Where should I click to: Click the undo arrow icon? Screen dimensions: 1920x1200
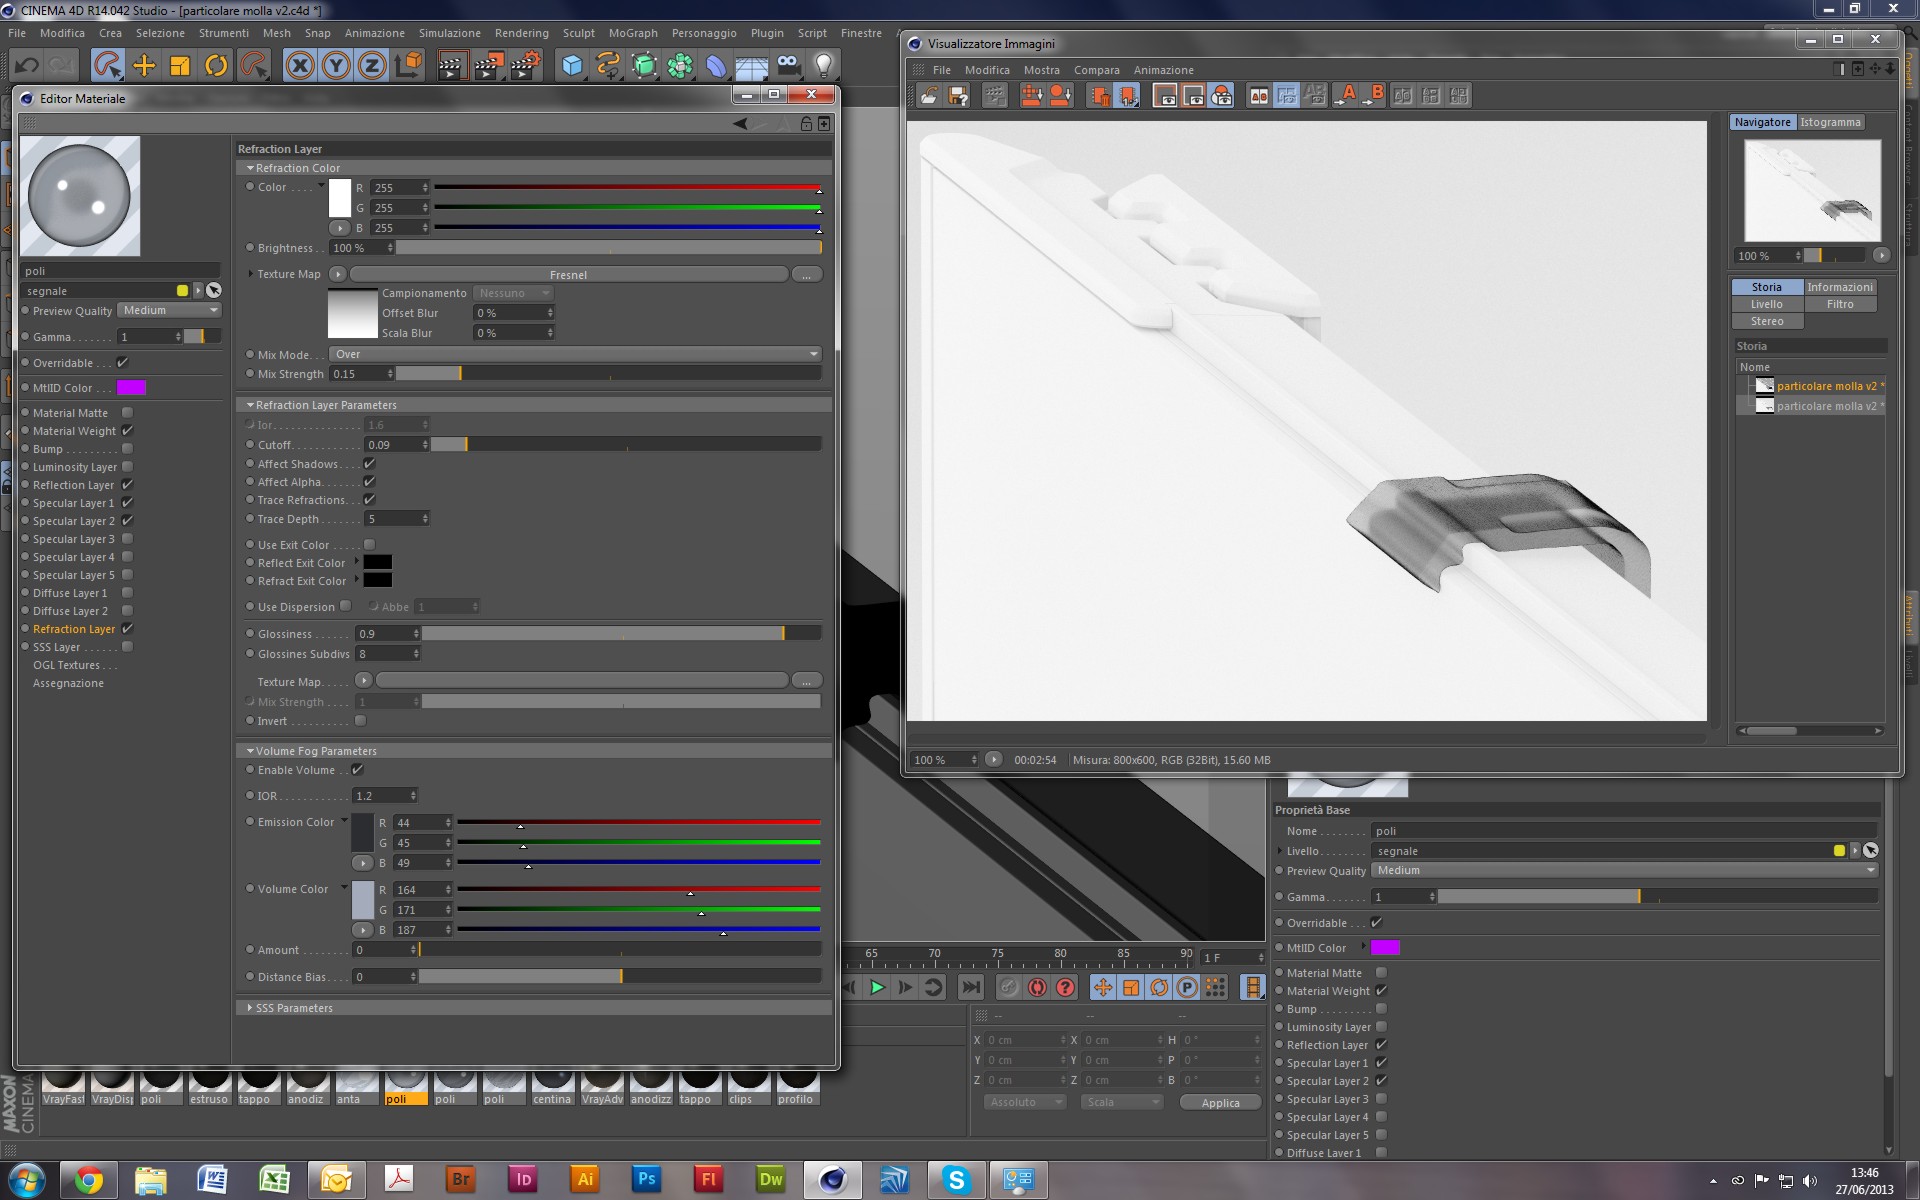point(27,66)
